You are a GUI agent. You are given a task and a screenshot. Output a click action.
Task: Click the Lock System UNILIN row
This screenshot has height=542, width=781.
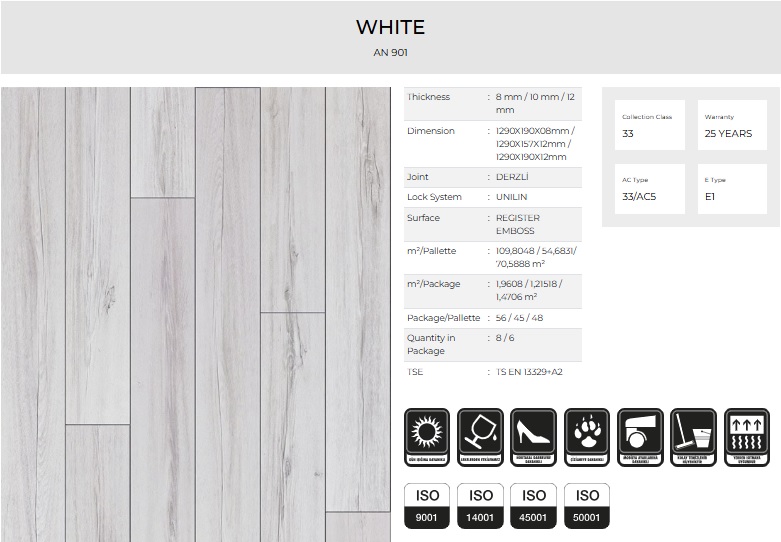492,197
